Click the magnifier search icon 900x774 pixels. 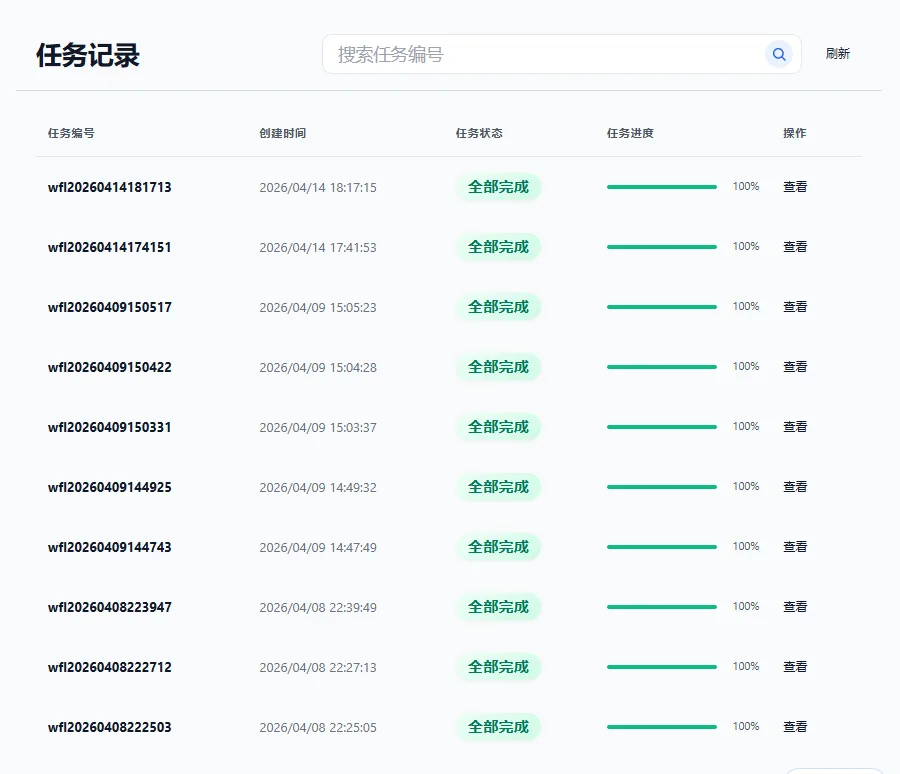pyautogui.click(x=778, y=54)
